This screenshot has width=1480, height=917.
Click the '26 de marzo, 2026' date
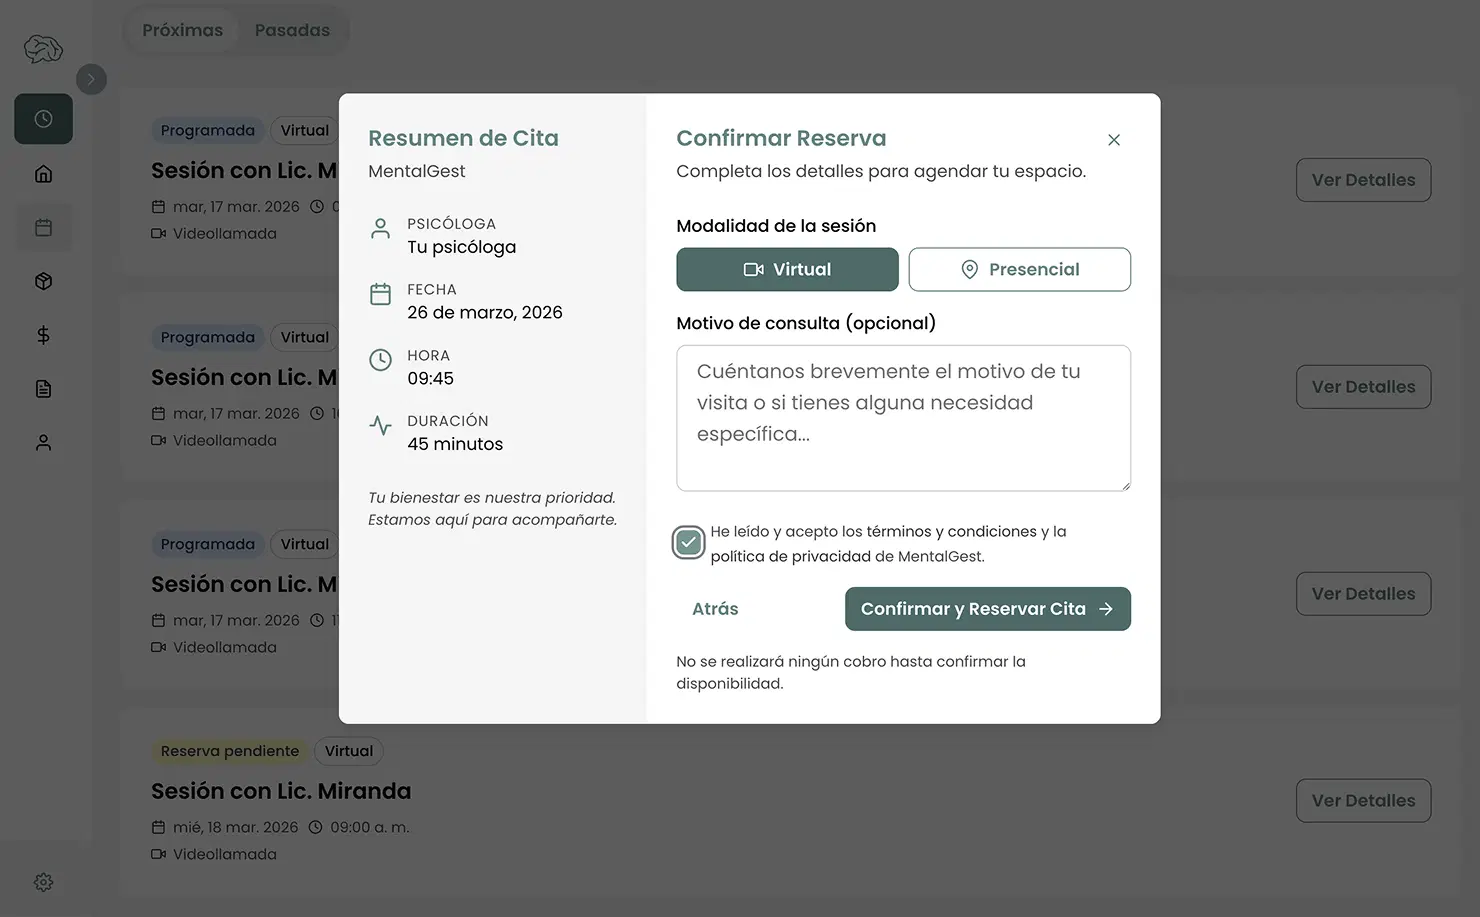coord(484,312)
